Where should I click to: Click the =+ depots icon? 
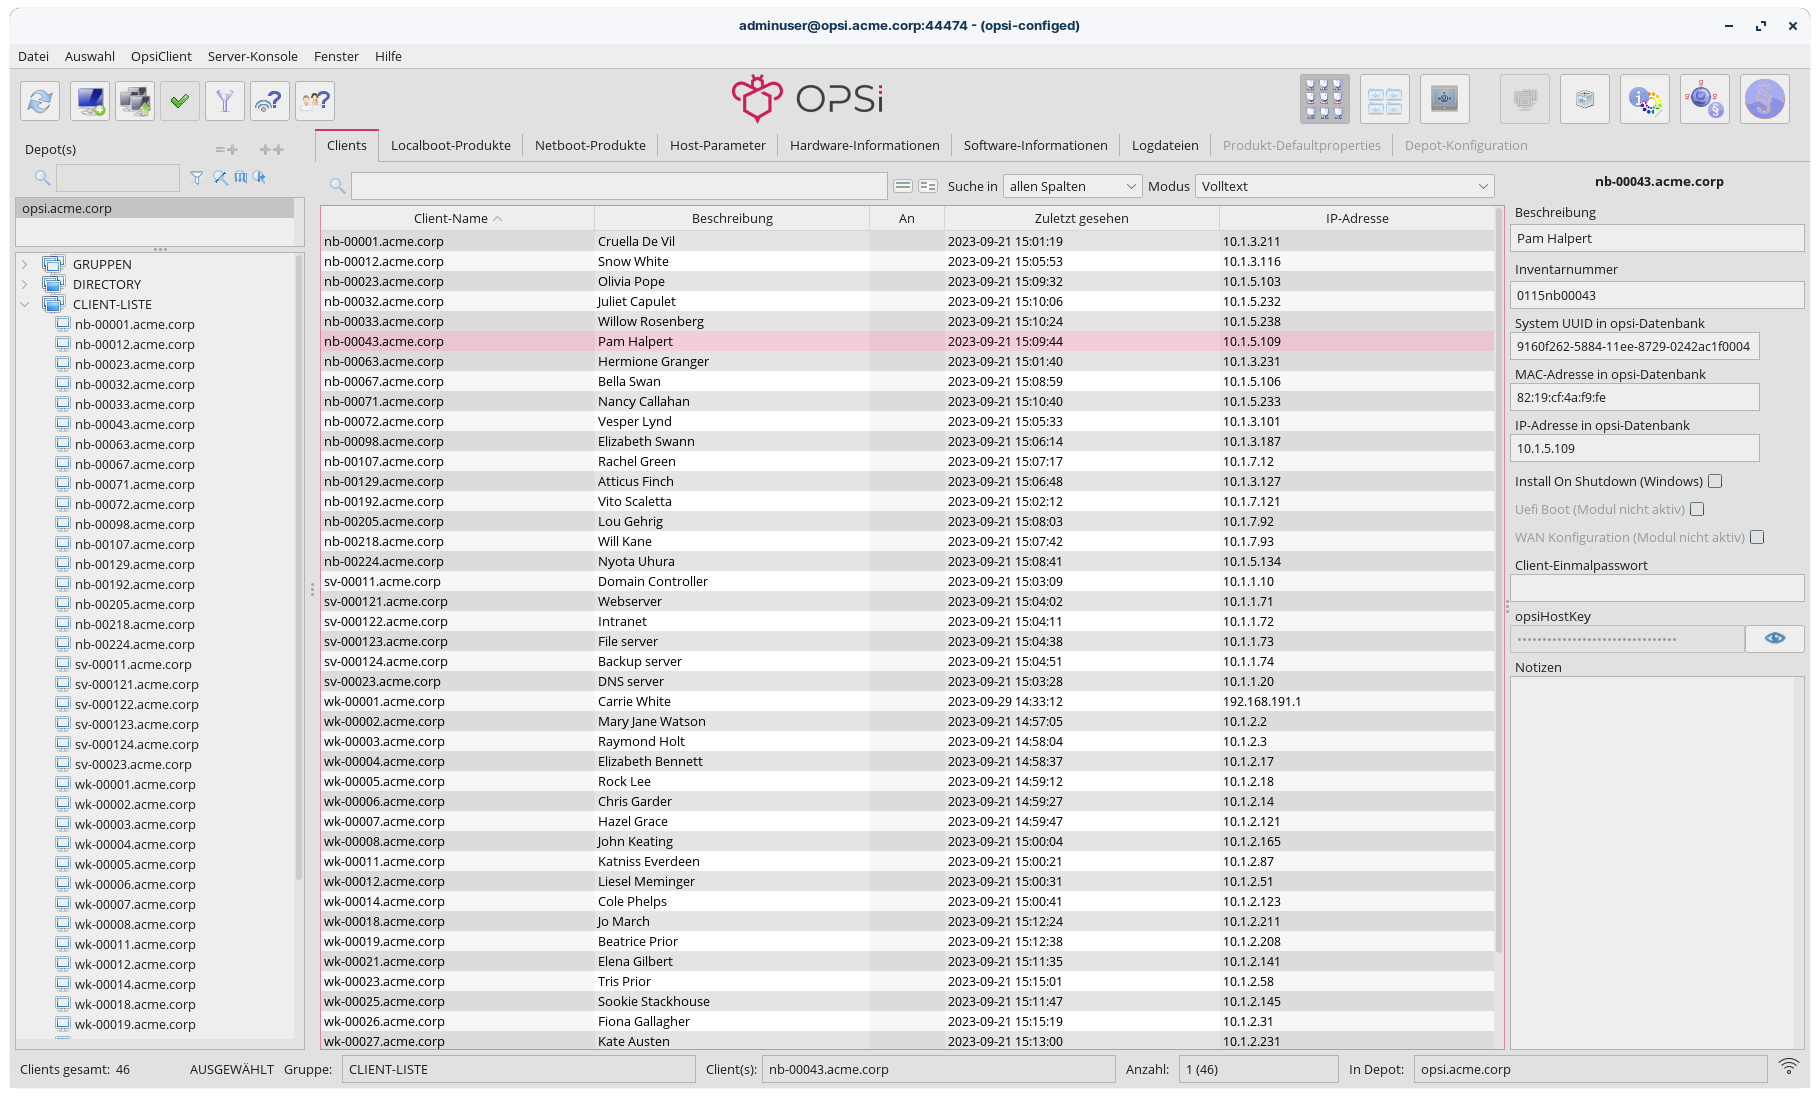(x=227, y=150)
